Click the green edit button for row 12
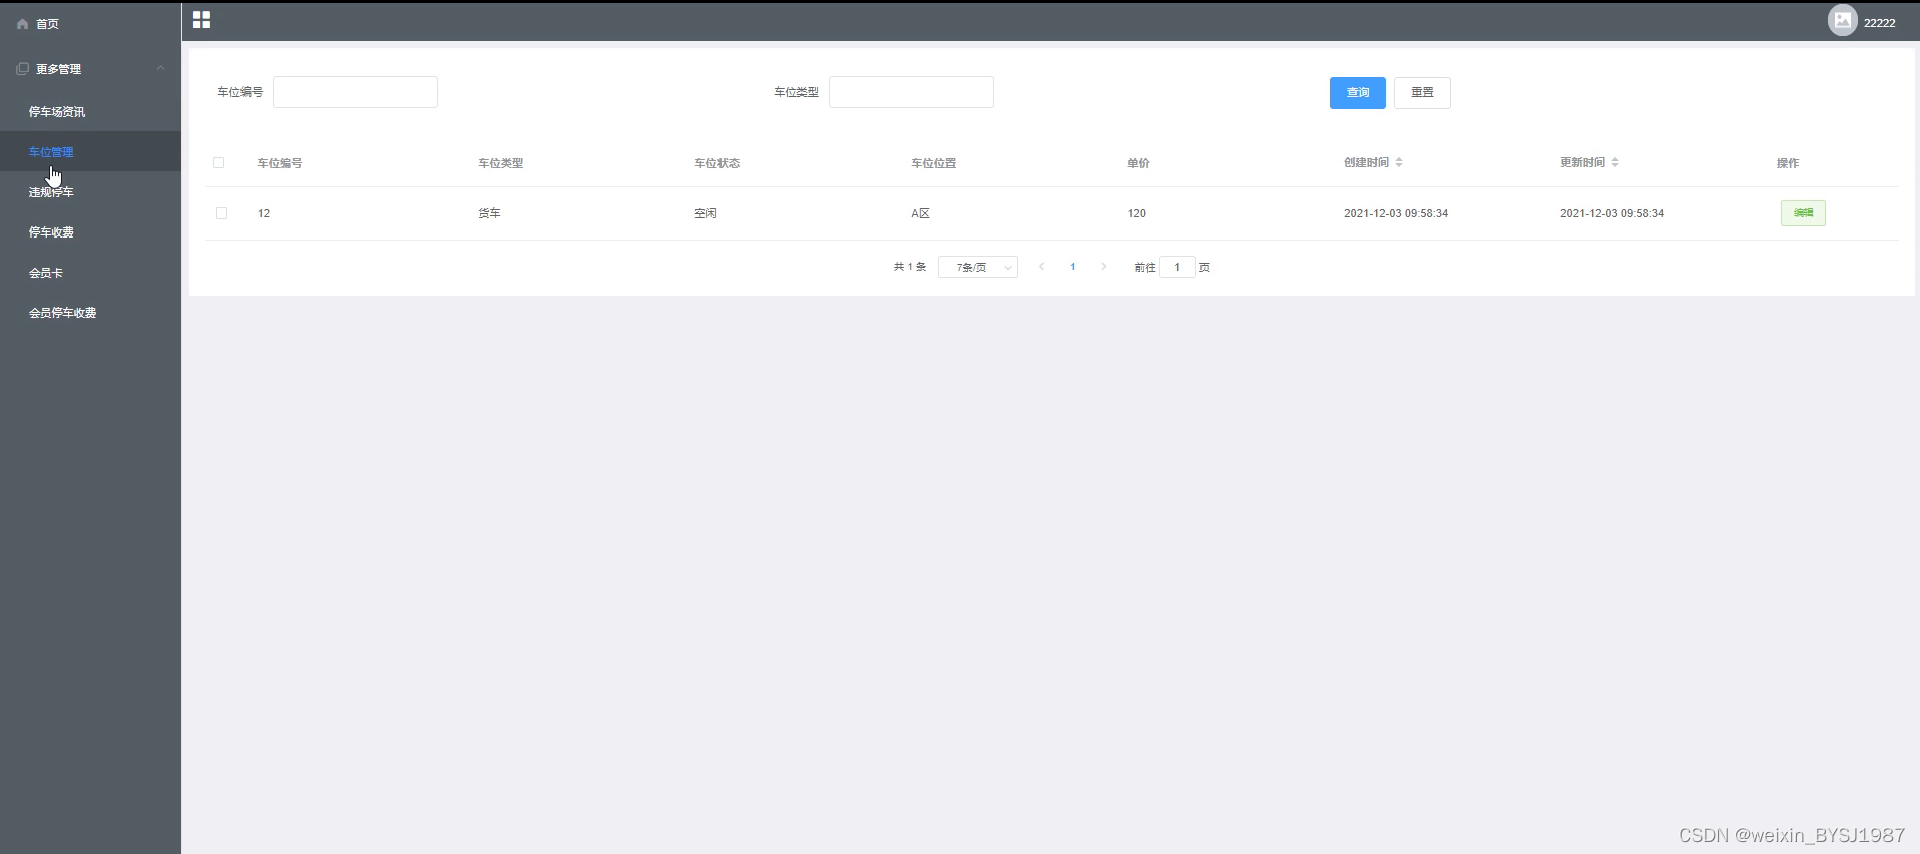This screenshot has width=1920, height=854. pyautogui.click(x=1803, y=213)
